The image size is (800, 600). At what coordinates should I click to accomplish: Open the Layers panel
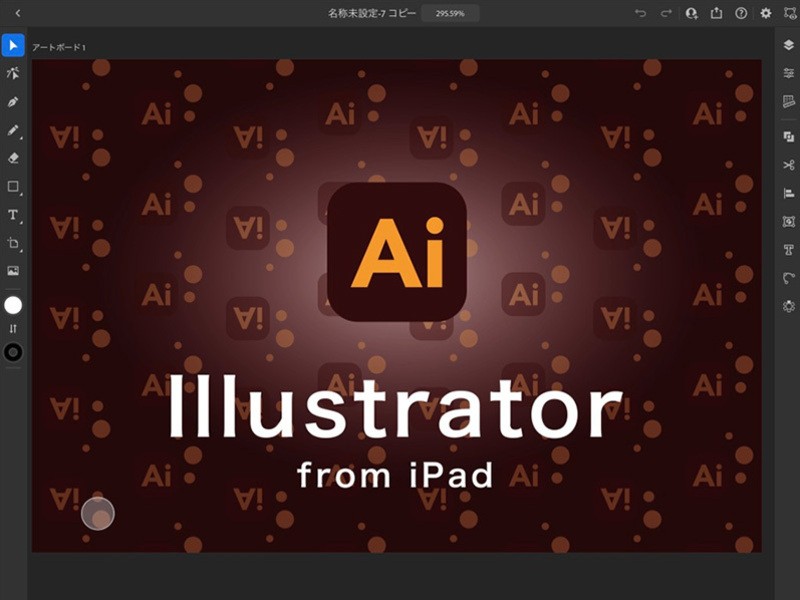788,45
